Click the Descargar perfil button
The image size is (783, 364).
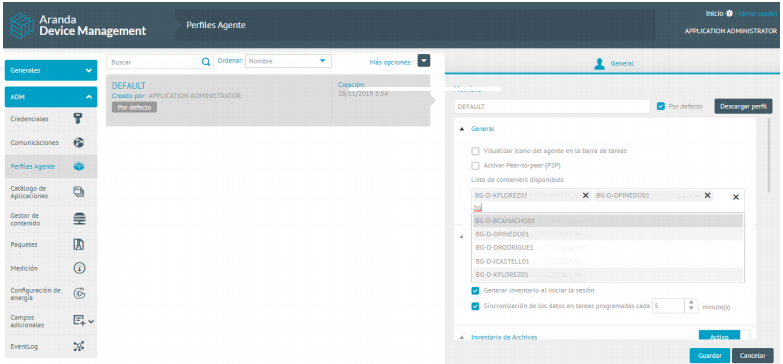[744, 106]
